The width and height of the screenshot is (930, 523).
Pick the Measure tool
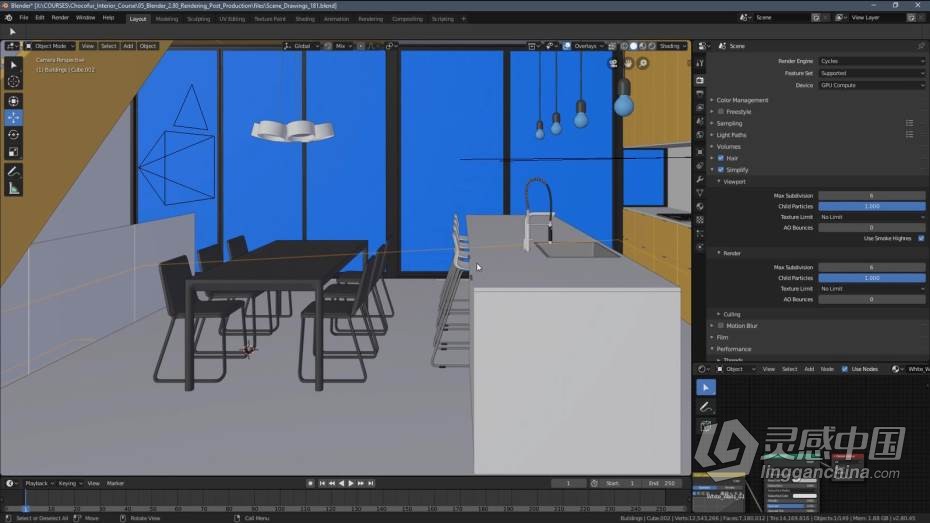click(13, 189)
